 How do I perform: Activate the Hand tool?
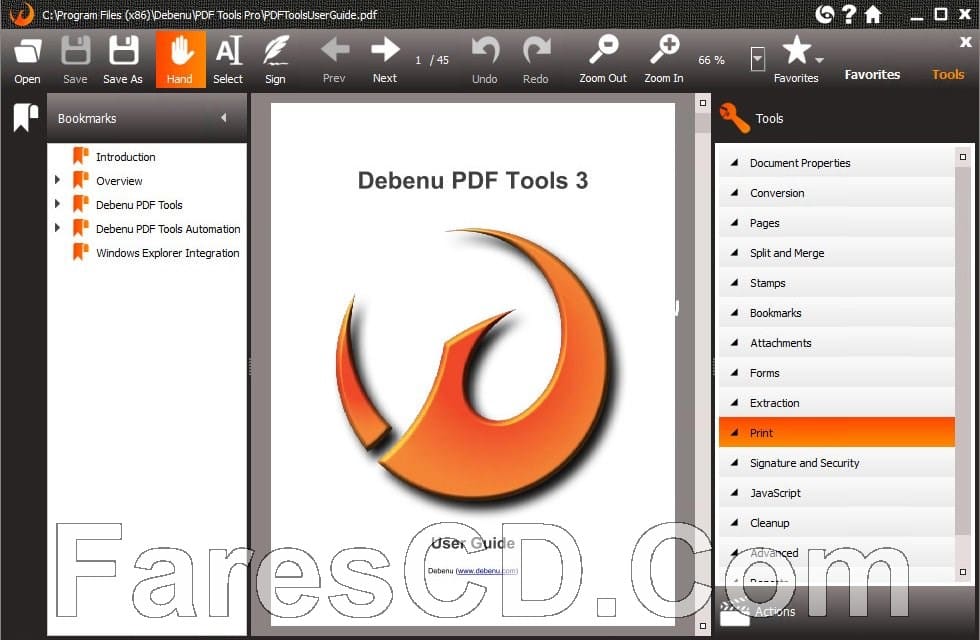tap(180, 60)
